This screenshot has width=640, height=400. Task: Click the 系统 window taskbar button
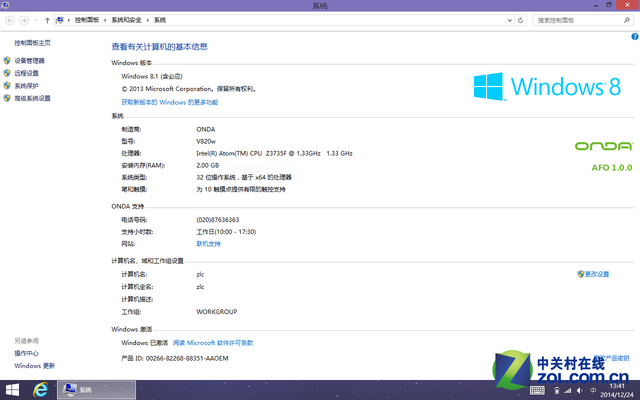click(x=96, y=390)
